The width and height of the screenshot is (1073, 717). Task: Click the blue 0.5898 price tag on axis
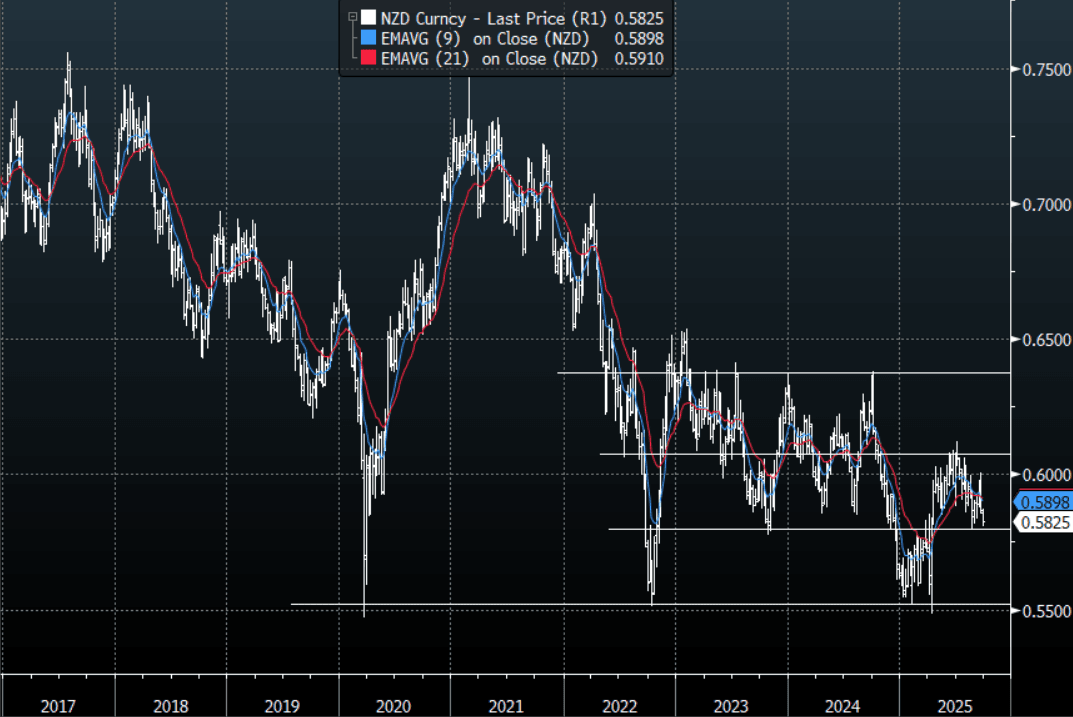point(1043,502)
